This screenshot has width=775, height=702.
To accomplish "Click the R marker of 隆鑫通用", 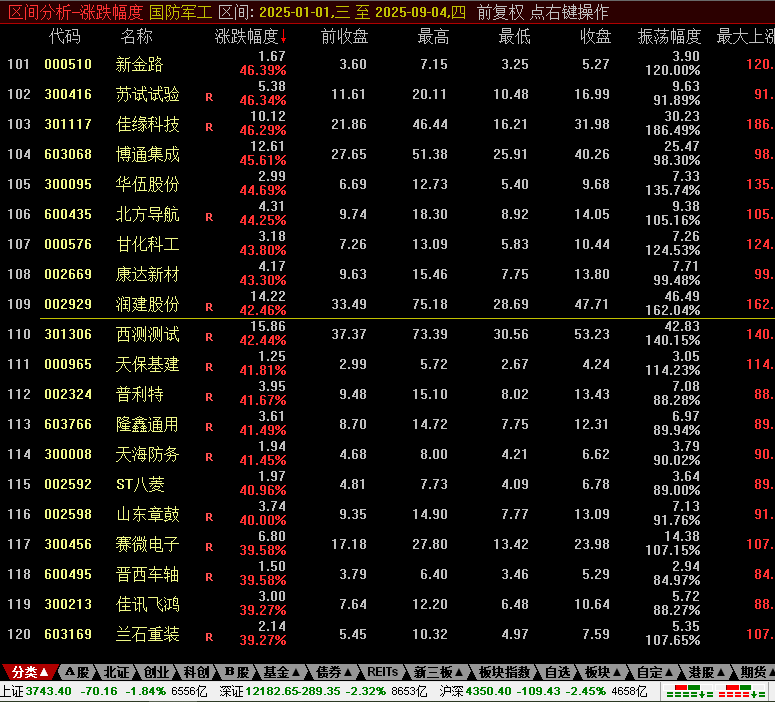I will [x=209, y=427].
